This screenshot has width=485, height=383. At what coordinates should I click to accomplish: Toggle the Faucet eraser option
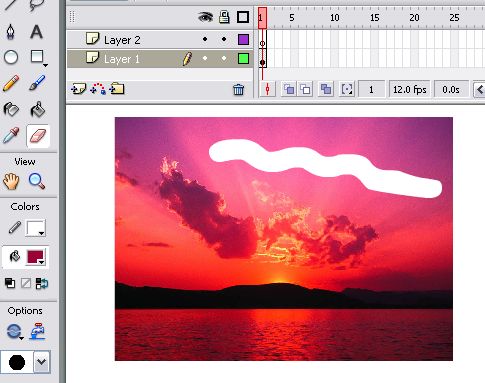pos(37,331)
